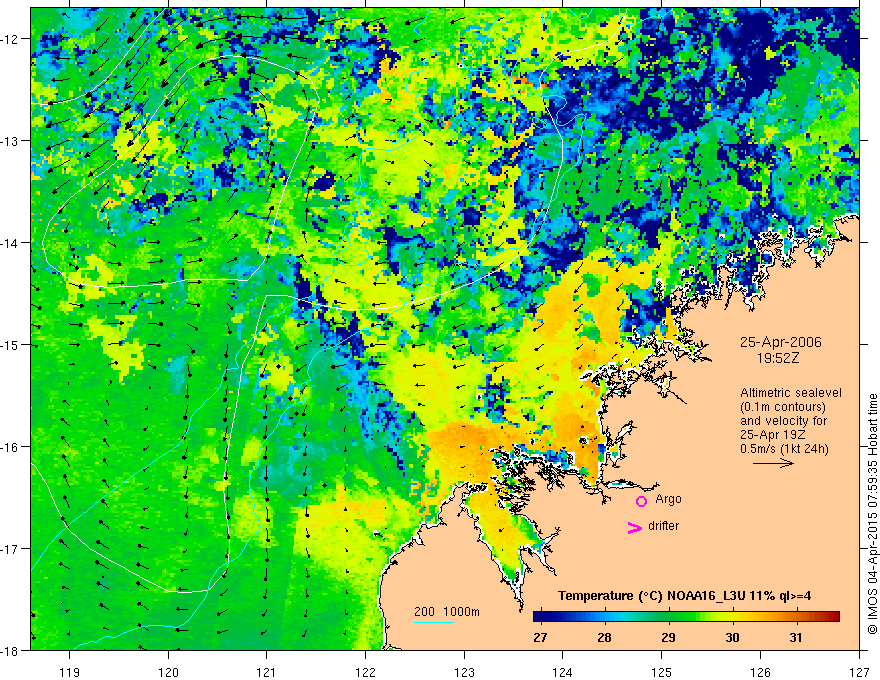
Task: Click the latitude axis label -18
Action: pyautogui.click(x=11, y=651)
